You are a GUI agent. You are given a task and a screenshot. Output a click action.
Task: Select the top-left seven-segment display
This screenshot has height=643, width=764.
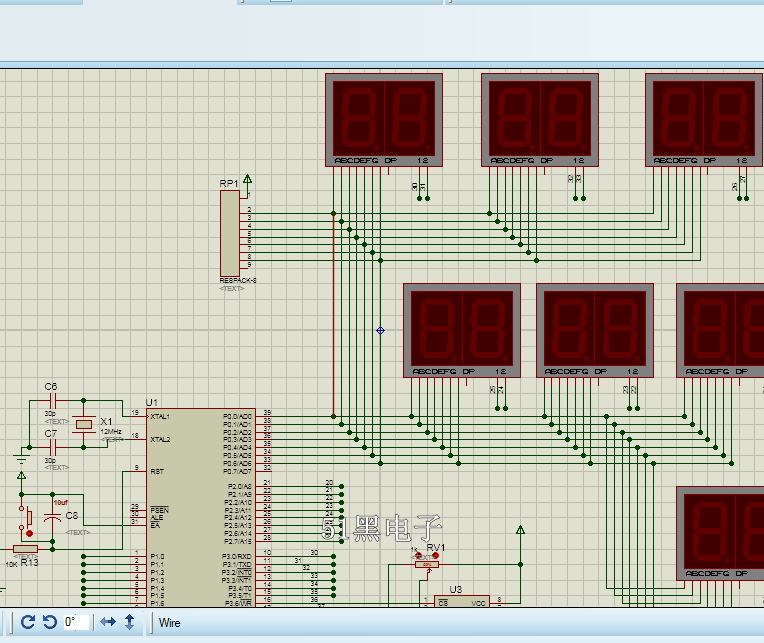tap(384, 120)
